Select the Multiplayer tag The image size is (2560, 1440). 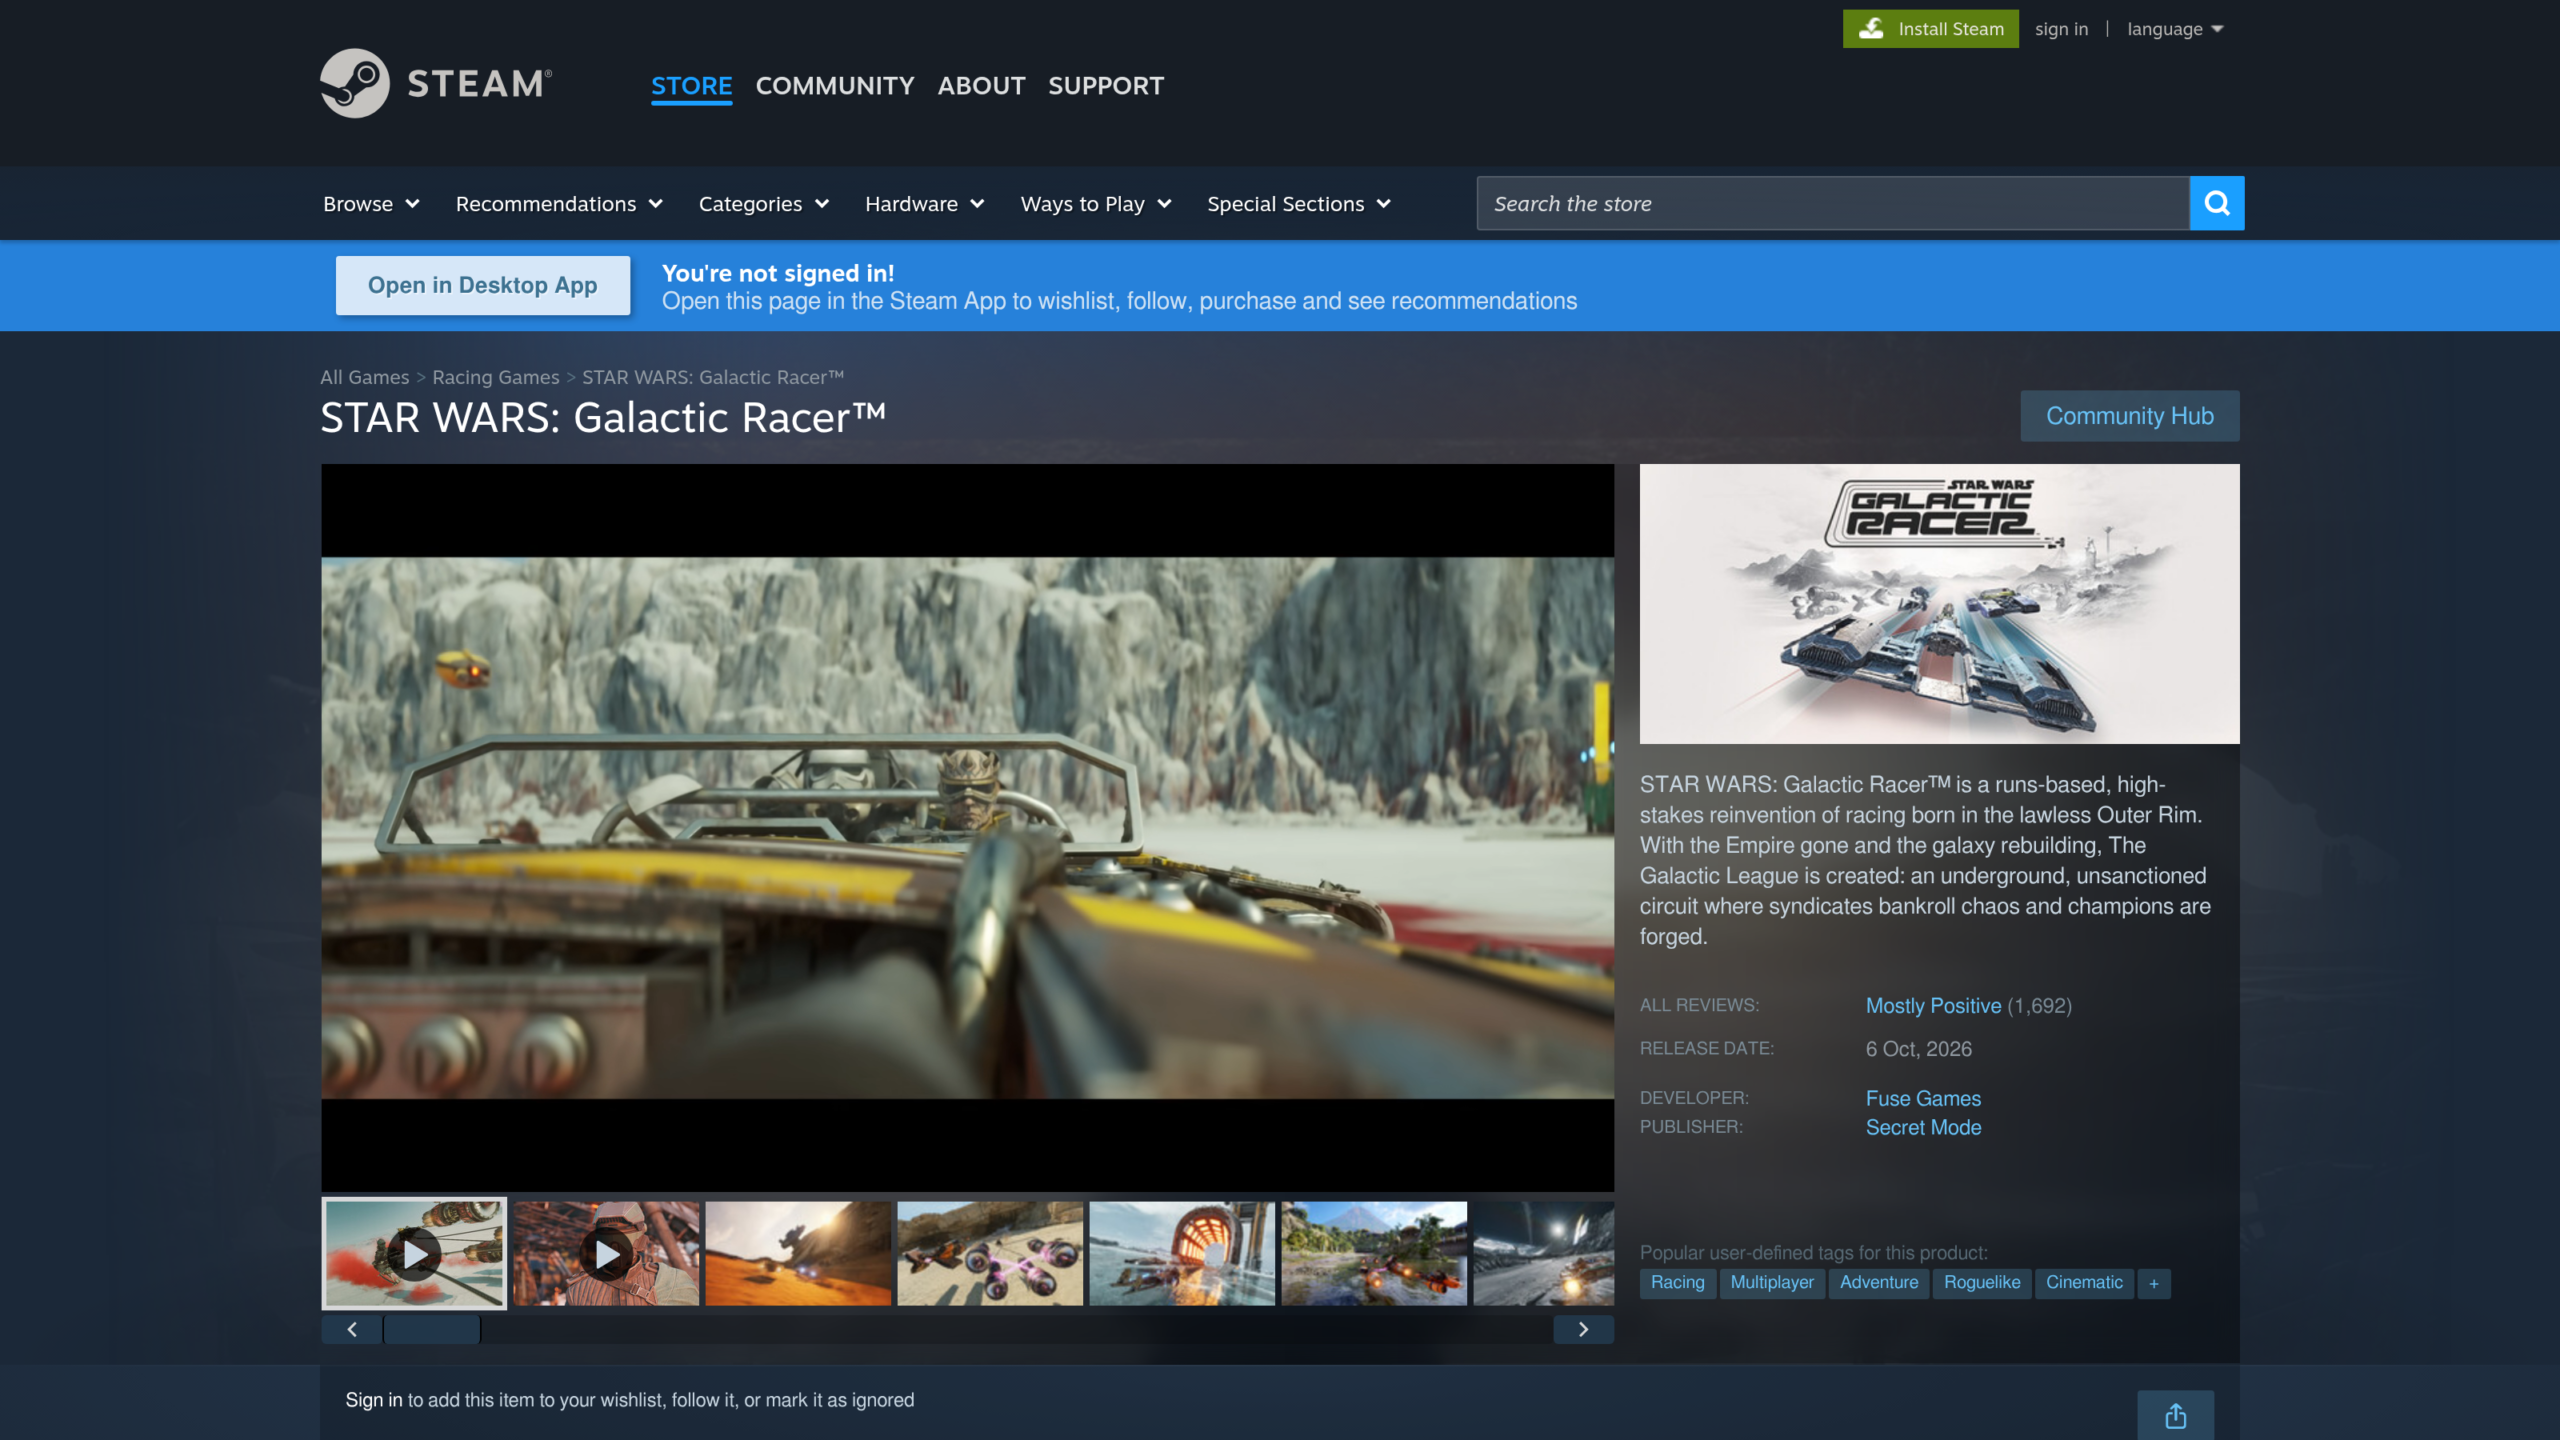pos(1771,1283)
